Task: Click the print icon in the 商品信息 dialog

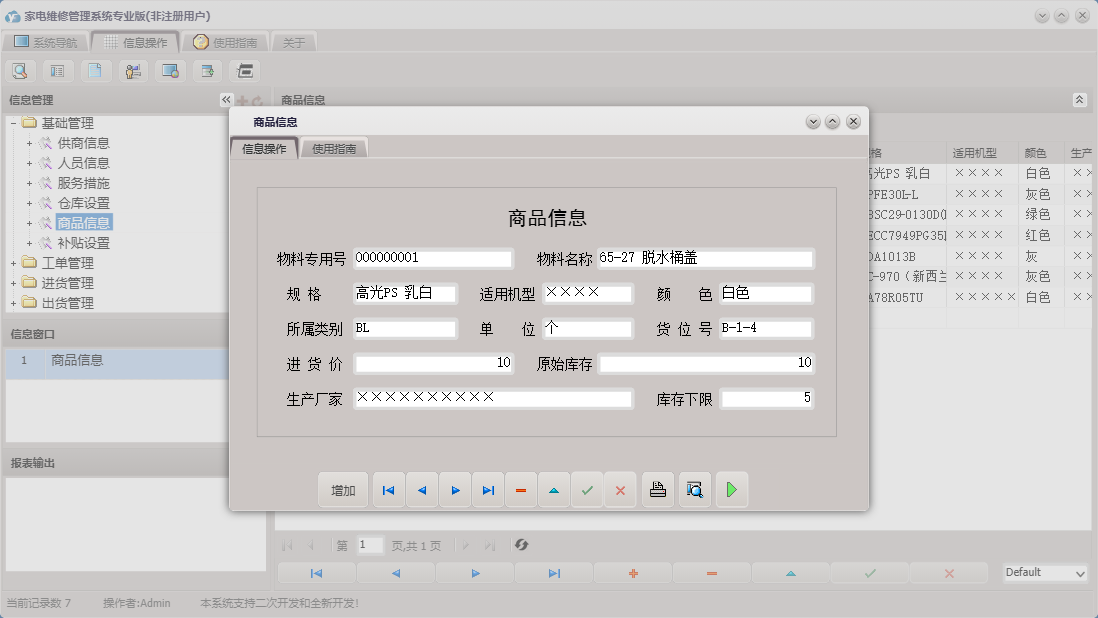Action: pyautogui.click(x=657, y=489)
